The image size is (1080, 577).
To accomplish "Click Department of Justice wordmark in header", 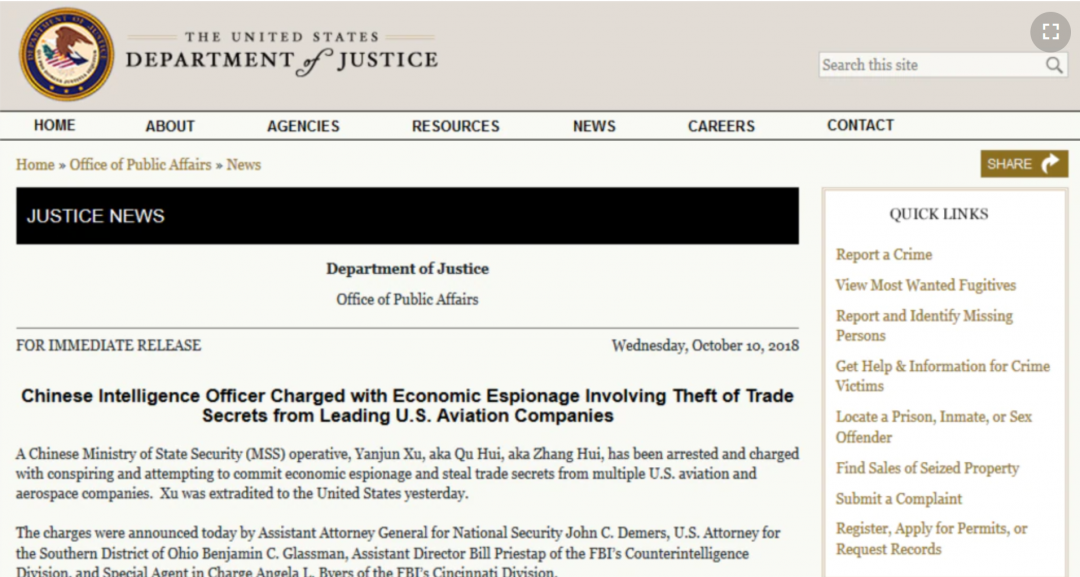I will (281, 53).
